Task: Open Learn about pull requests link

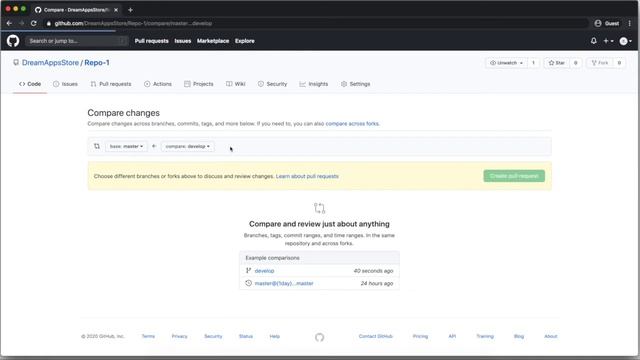Action: click(x=307, y=176)
